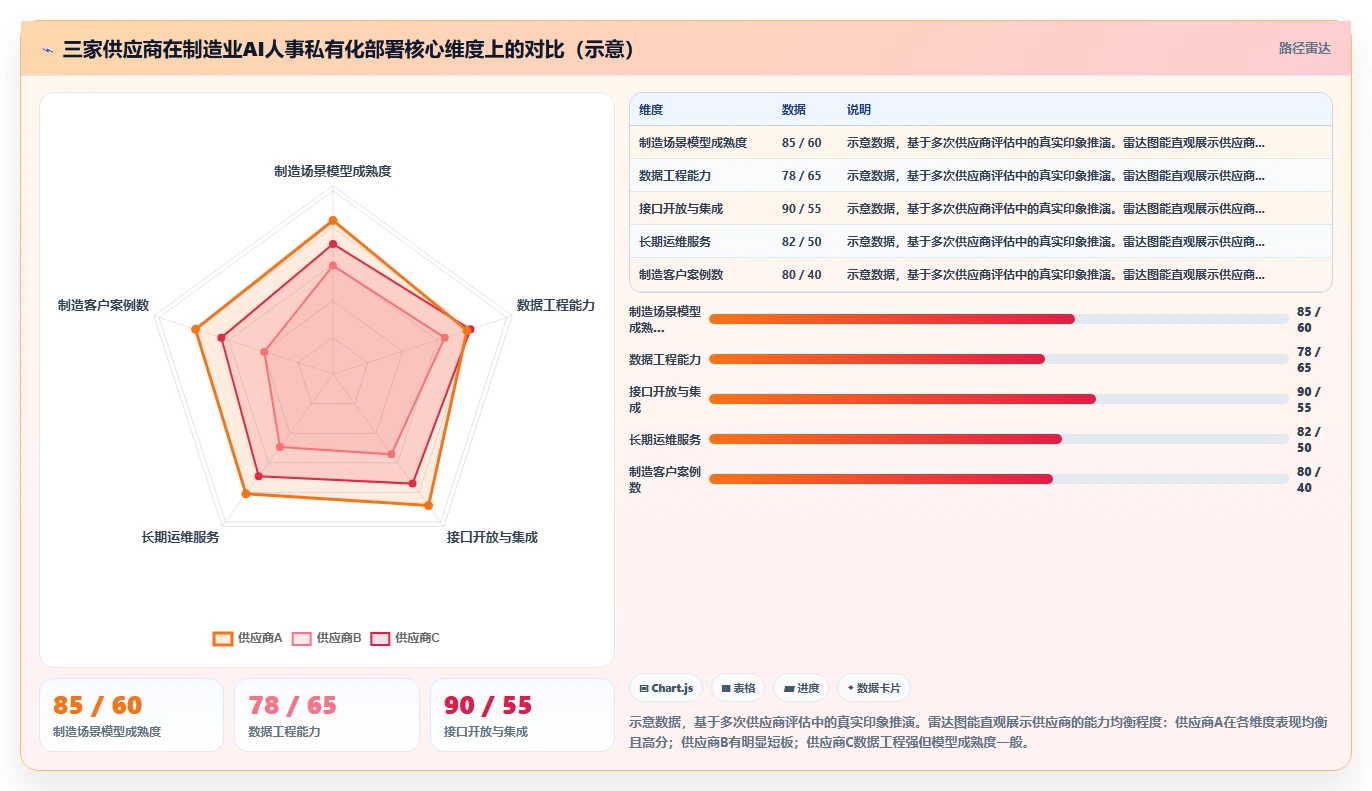Click the 制造场景模型成熟 progress bar
Viewport: 1372px width, 791px height.
pos(999,319)
